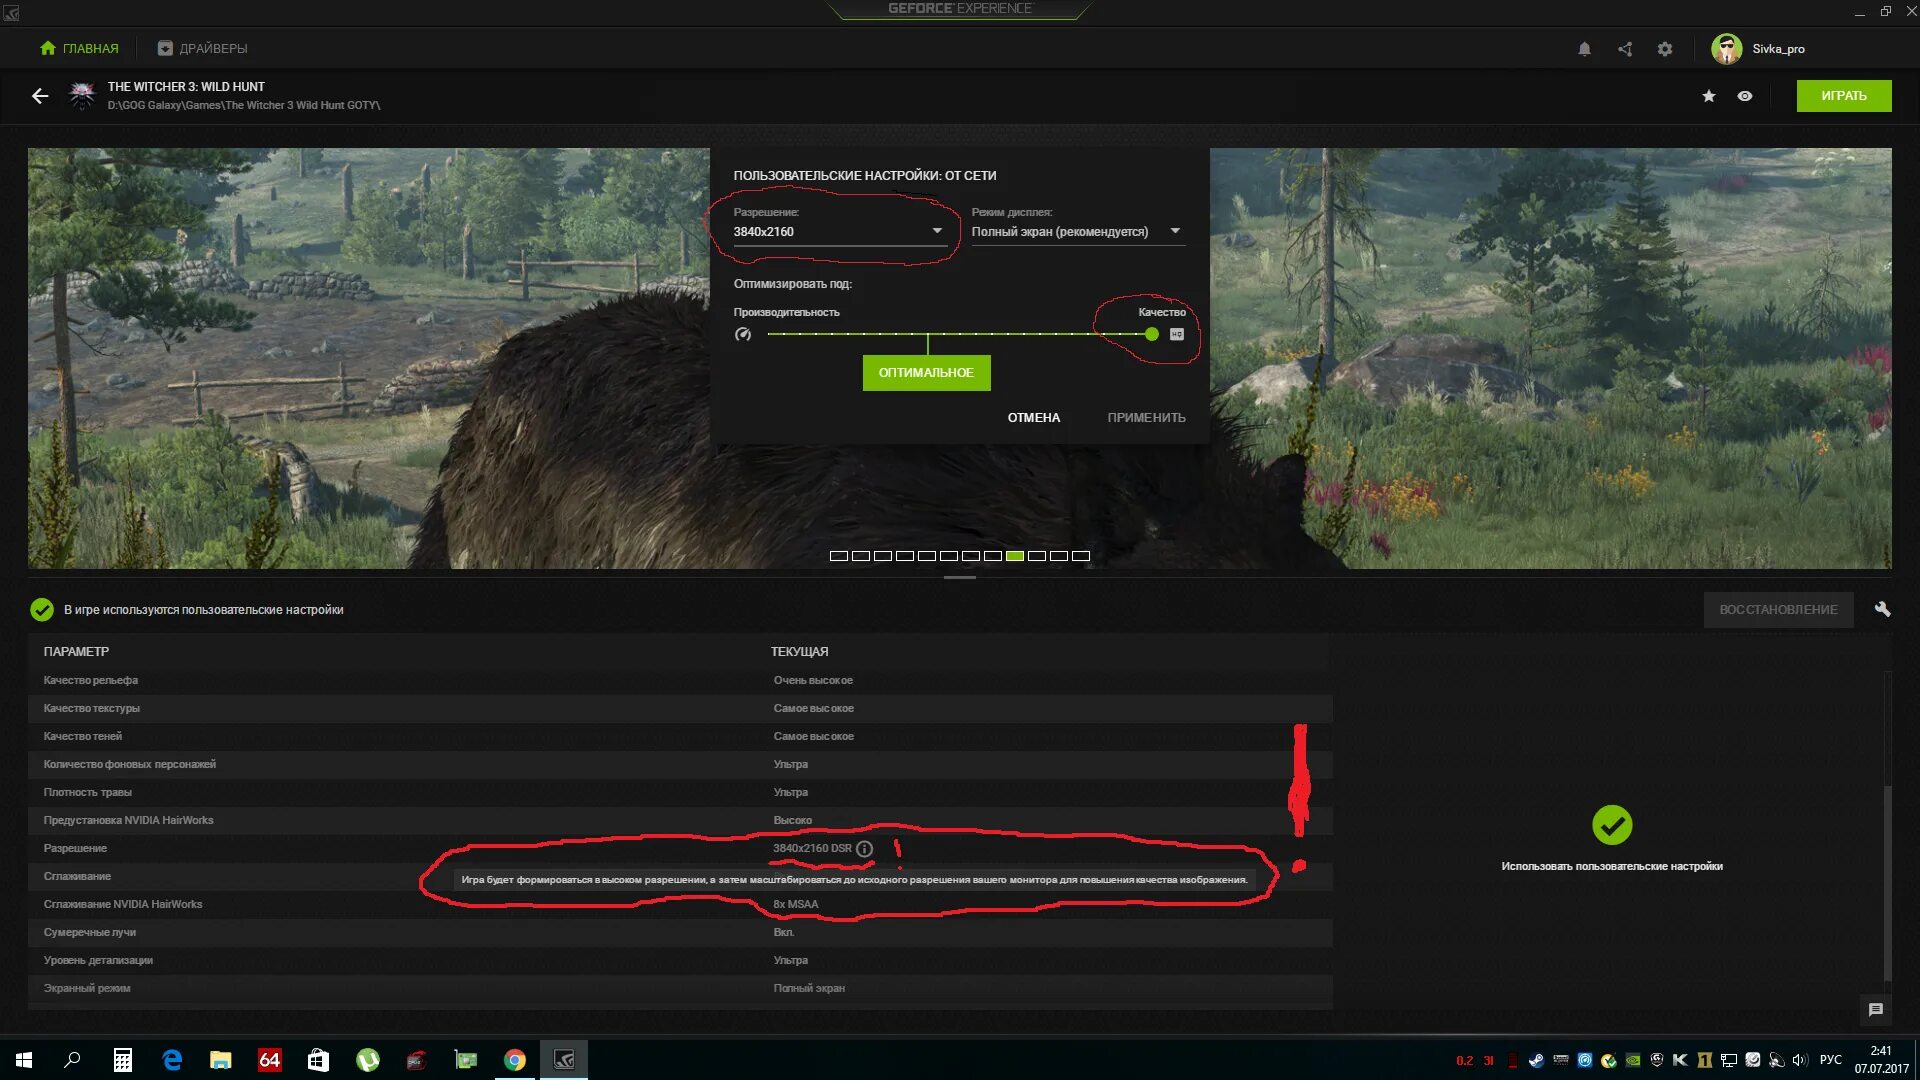Click the green checkmark custom settings

pyautogui.click(x=1611, y=825)
